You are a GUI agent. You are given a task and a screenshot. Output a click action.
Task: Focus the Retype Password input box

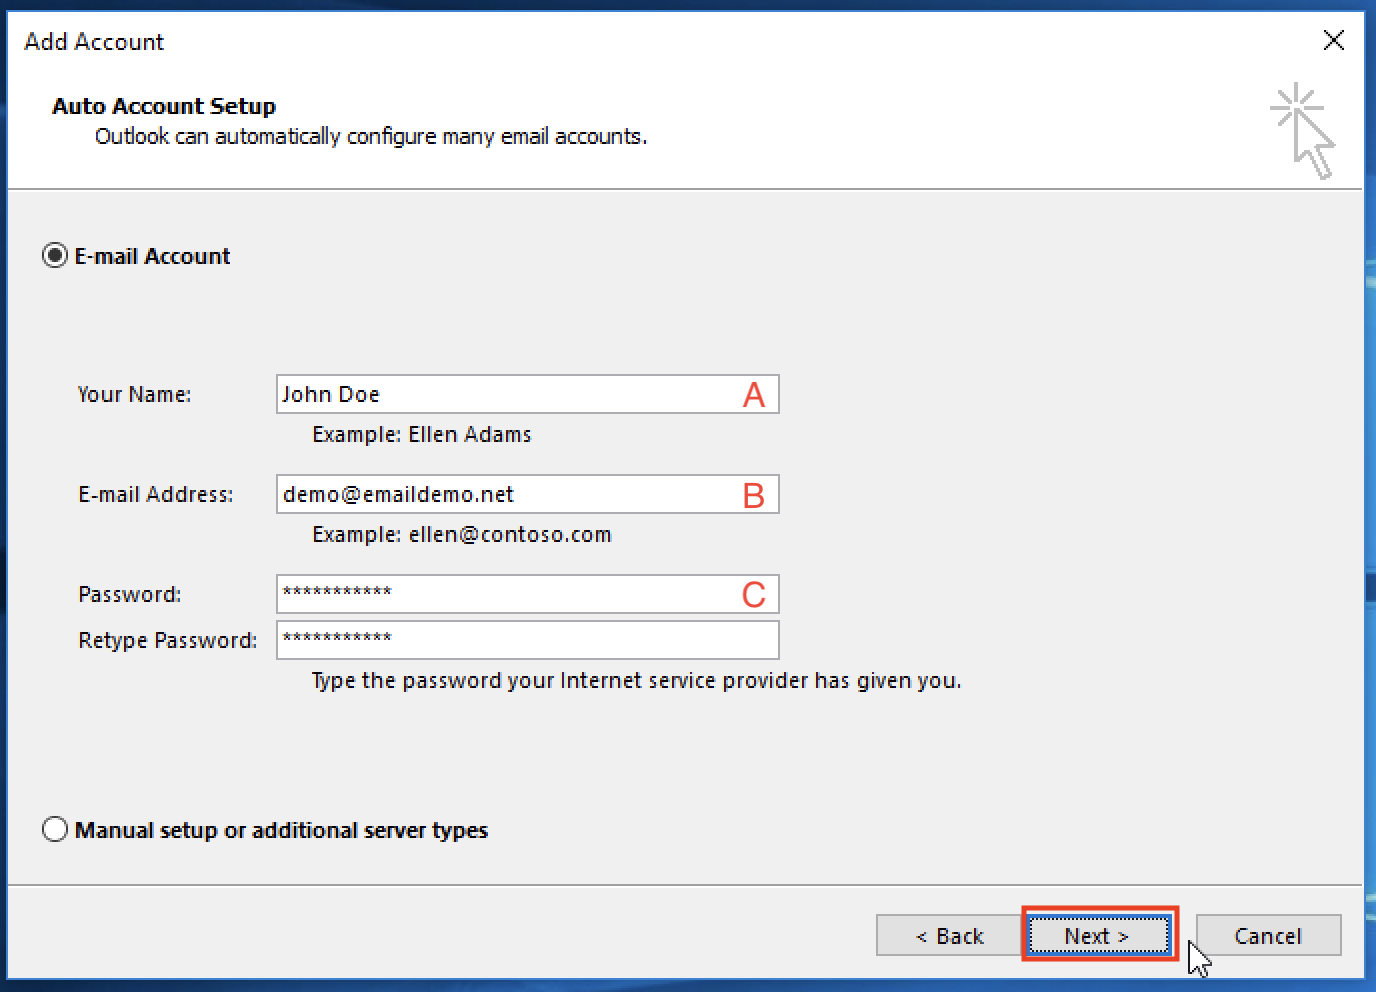point(527,640)
